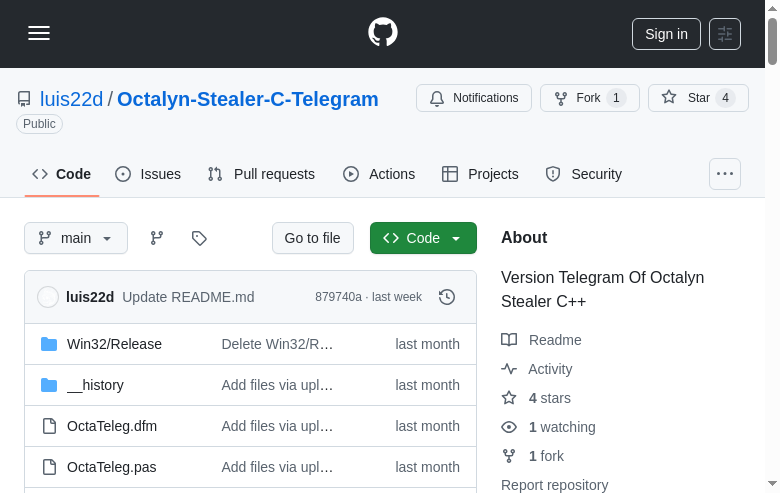Open the Octalyn-Stealer-C-Telegram repository link
This screenshot has height=493, width=780.
[x=248, y=99]
